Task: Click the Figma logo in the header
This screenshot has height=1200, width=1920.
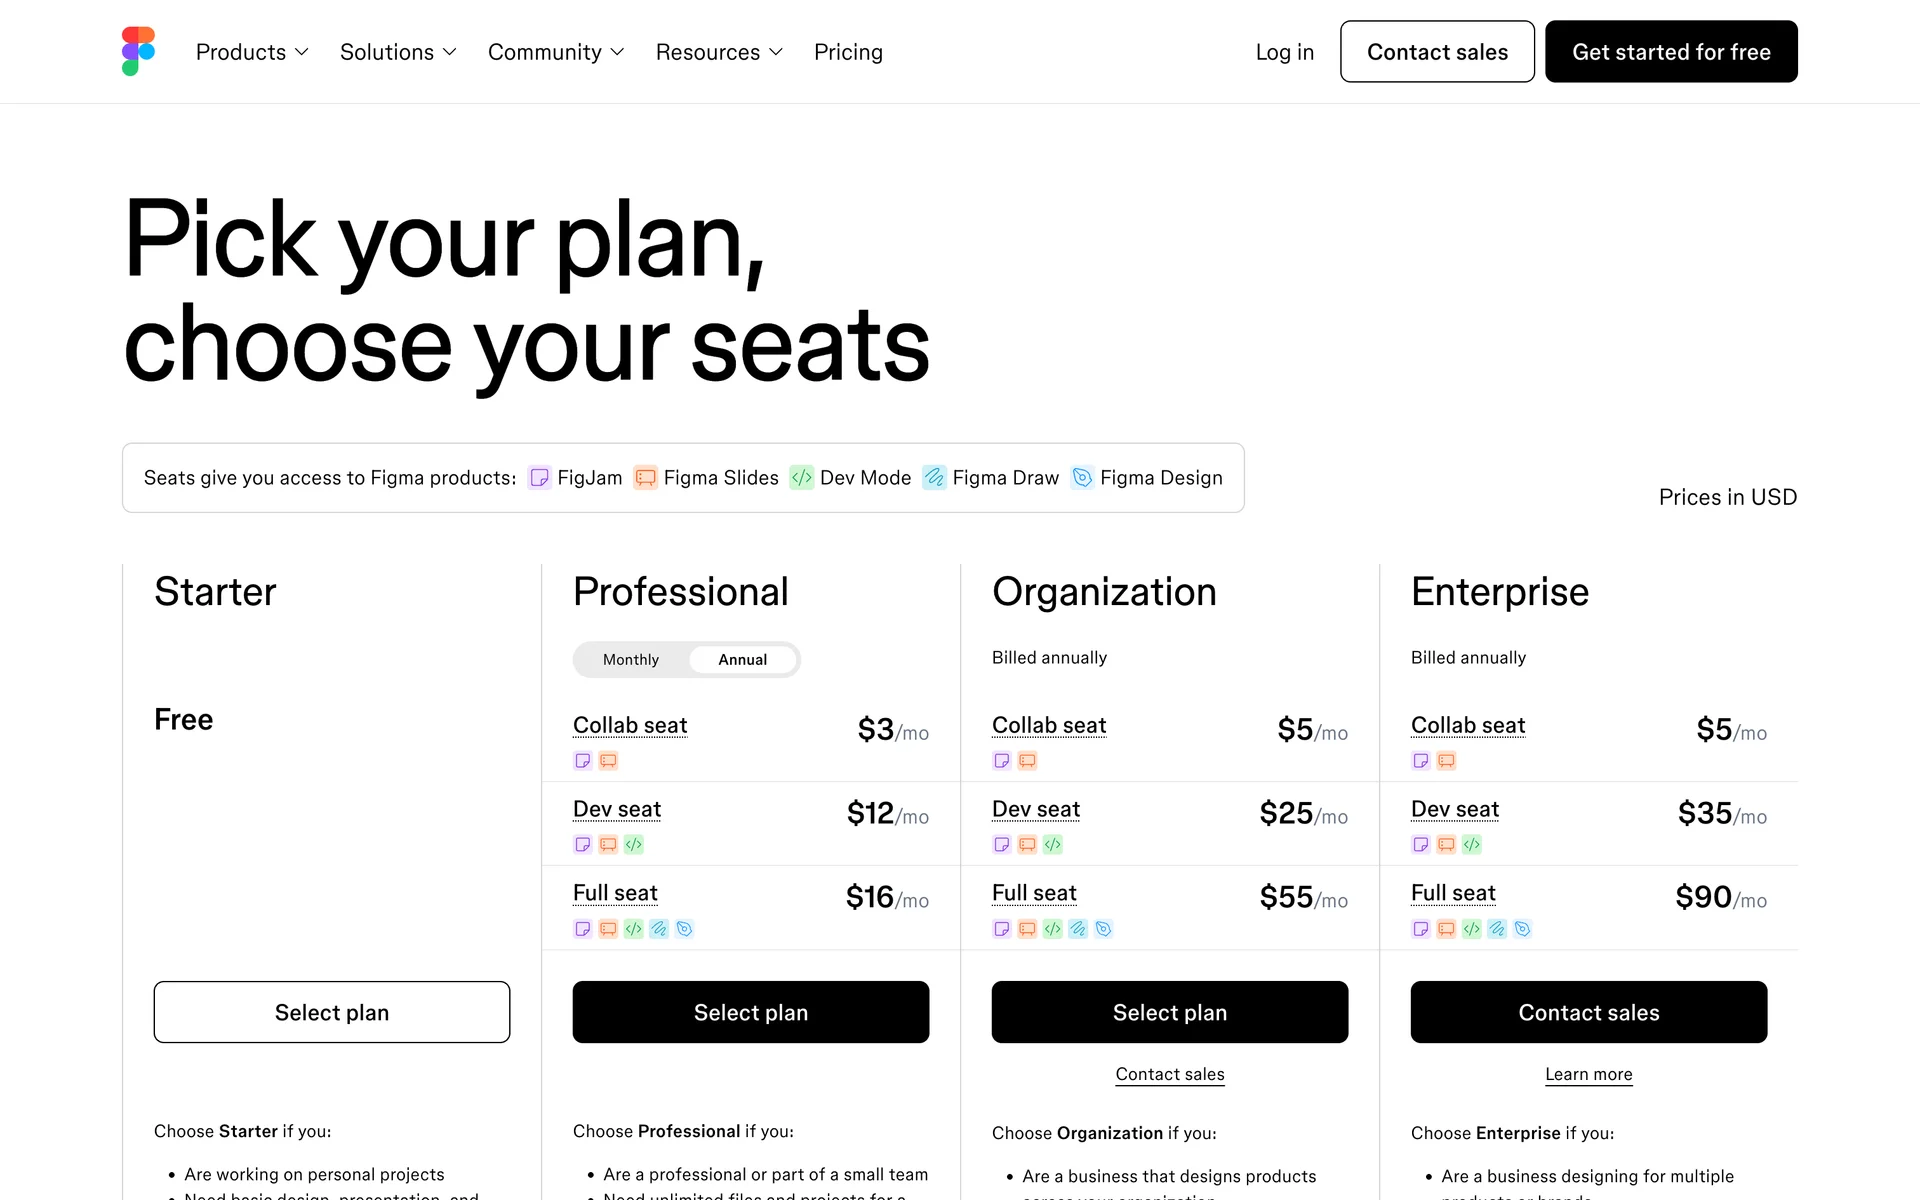Action: [138, 51]
